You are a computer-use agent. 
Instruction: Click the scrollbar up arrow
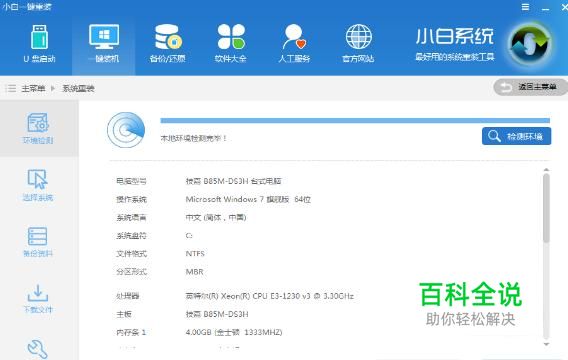[x=546, y=169]
